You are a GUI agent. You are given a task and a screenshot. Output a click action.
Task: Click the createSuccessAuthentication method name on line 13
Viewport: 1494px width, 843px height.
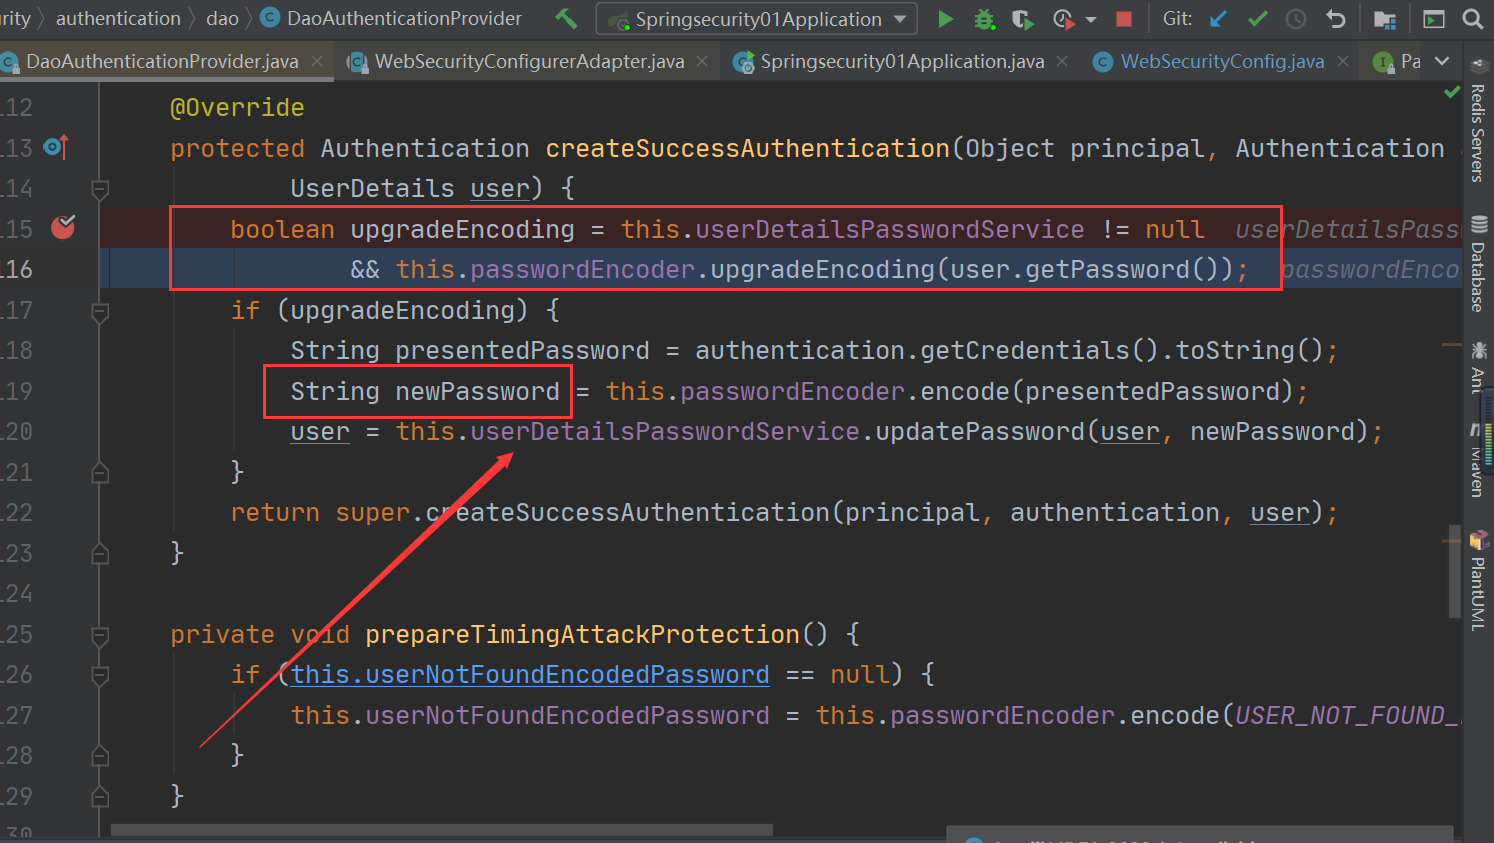[747, 148]
